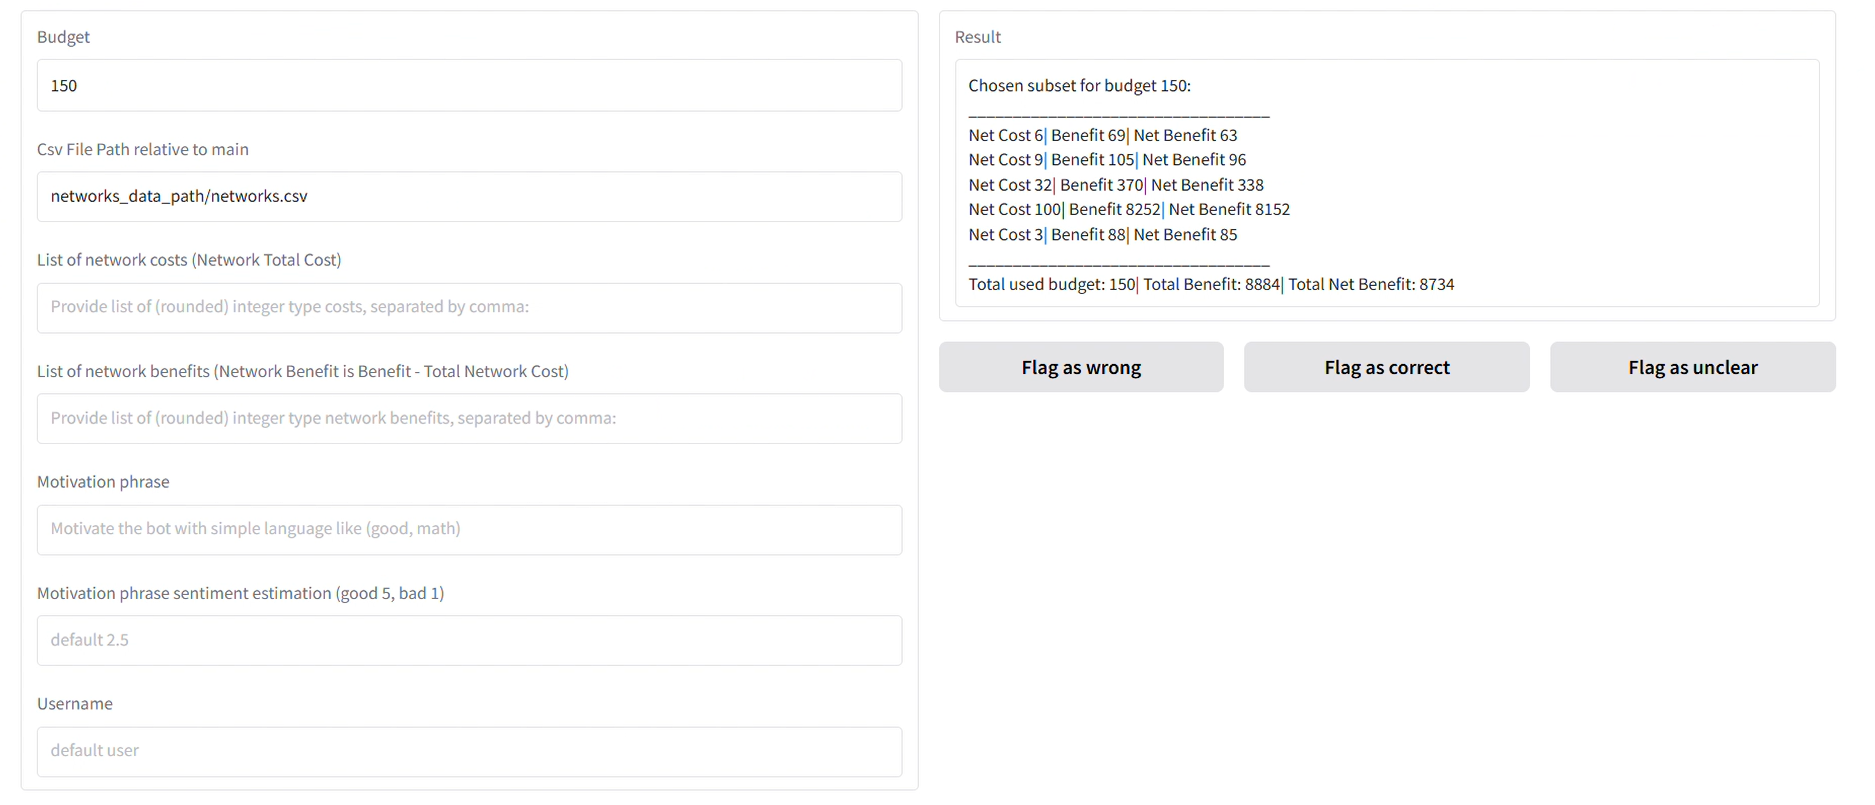Click the Budget field label
This screenshot has height=805, width=1875.
[63, 37]
